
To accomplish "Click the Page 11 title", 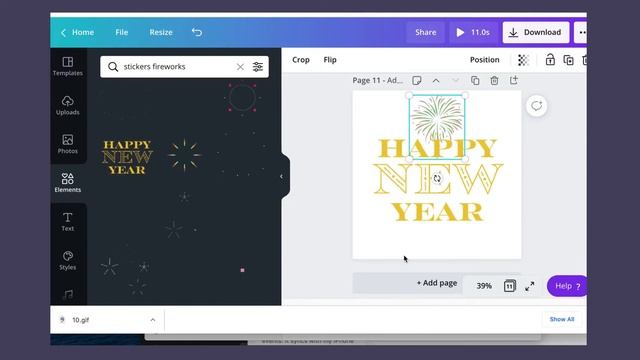I will pos(378,80).
